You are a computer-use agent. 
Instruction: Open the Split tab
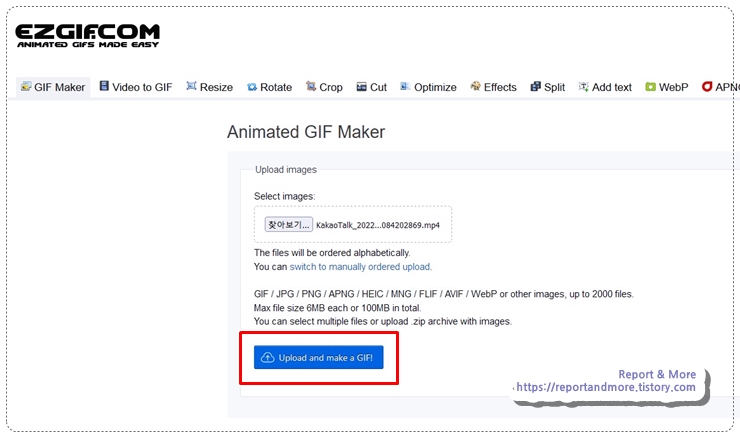[x=547, y=87]
